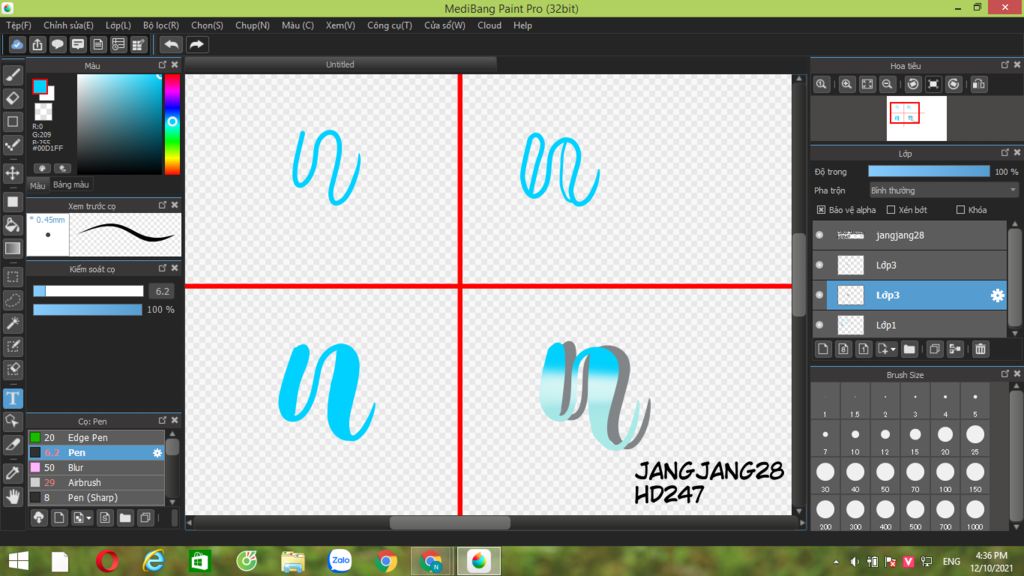Screen dimensions: 1024x576
Task: Open the Tệp(F) menu
Action: tap(18, 25)
